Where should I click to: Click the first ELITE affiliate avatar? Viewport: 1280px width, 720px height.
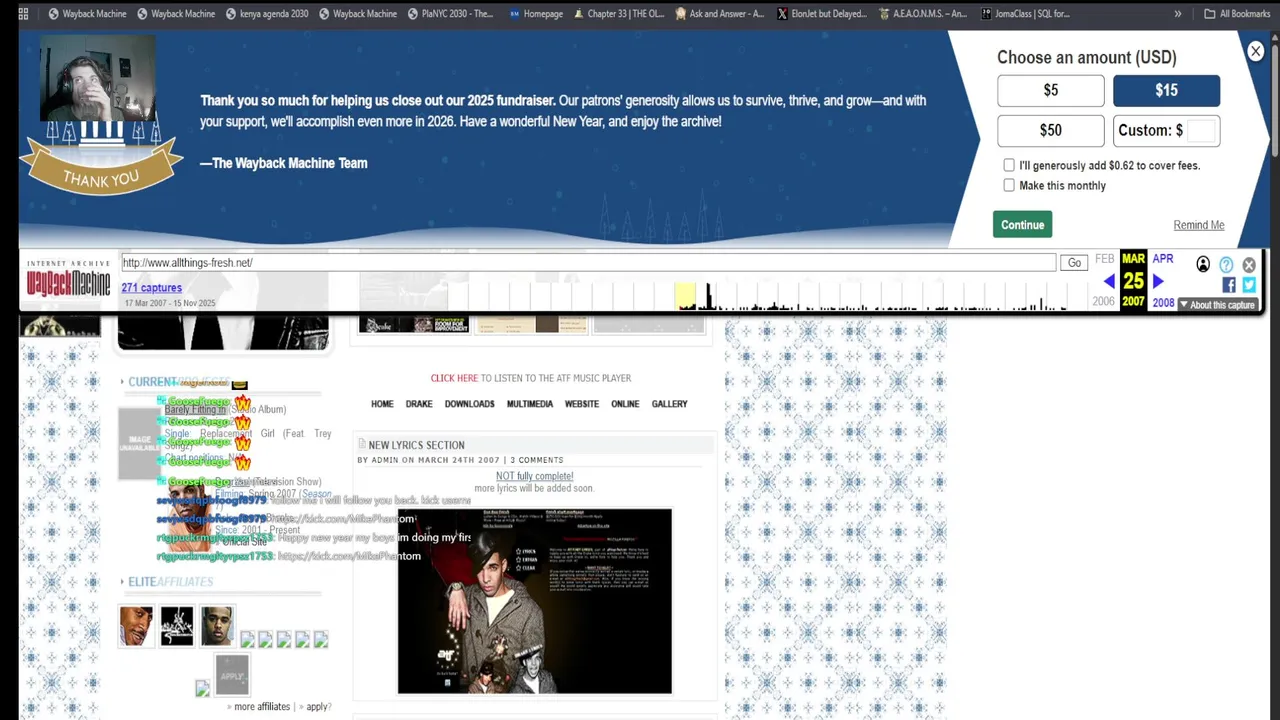click(x=136, y=626)
